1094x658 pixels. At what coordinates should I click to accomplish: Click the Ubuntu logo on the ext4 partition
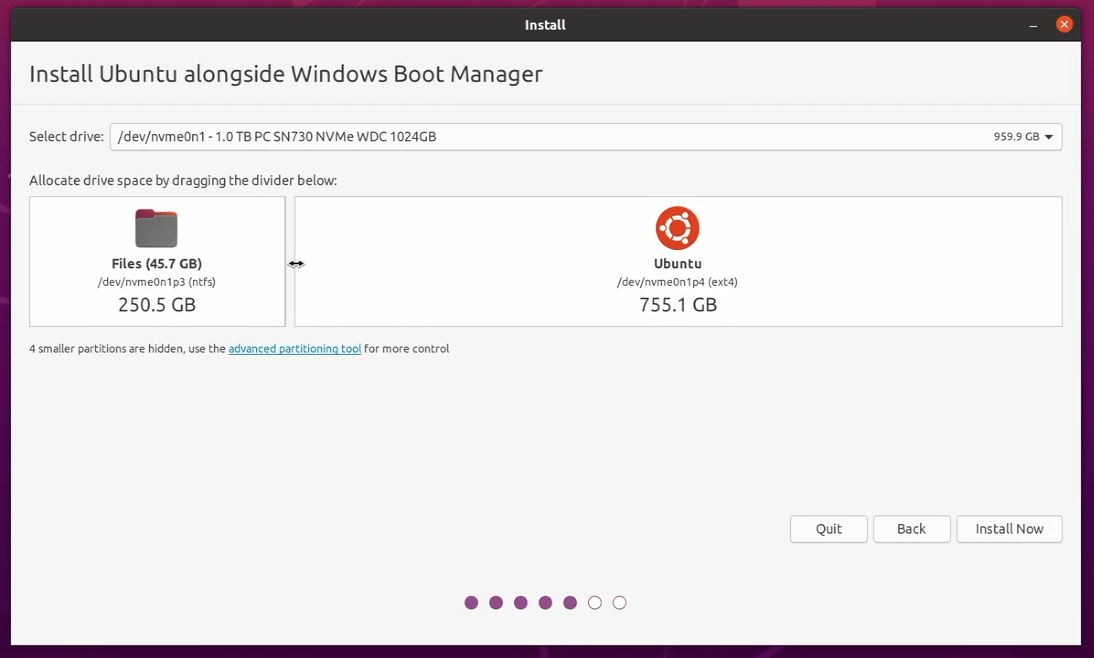coord(677,227)
